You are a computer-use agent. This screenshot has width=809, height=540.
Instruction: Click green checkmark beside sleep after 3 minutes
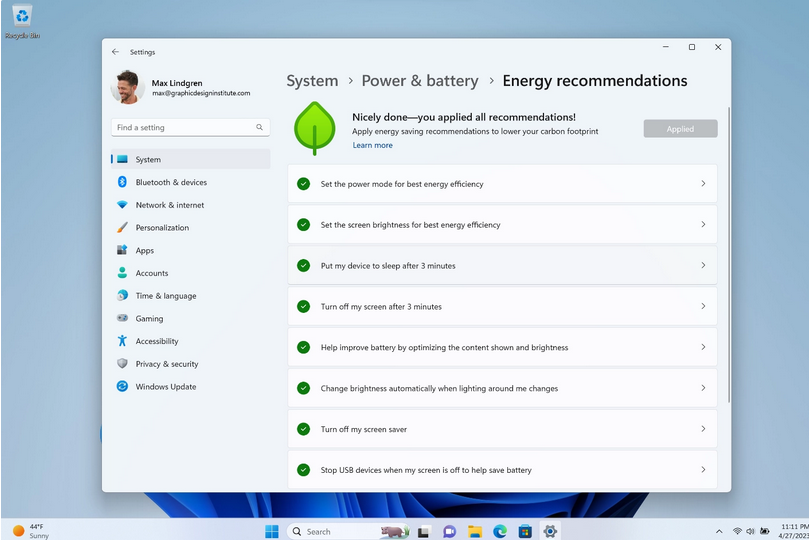click(x=303, y=265)
